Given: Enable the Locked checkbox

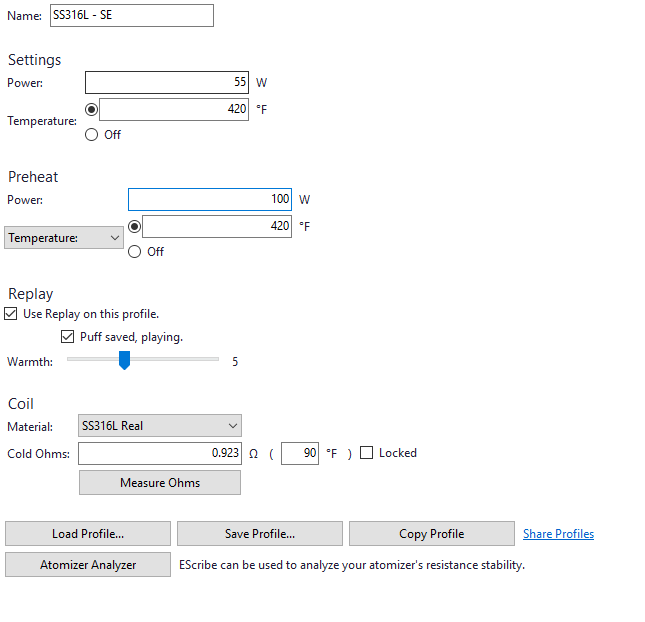Looking at the screenshot, I should [x=366, y=453].
